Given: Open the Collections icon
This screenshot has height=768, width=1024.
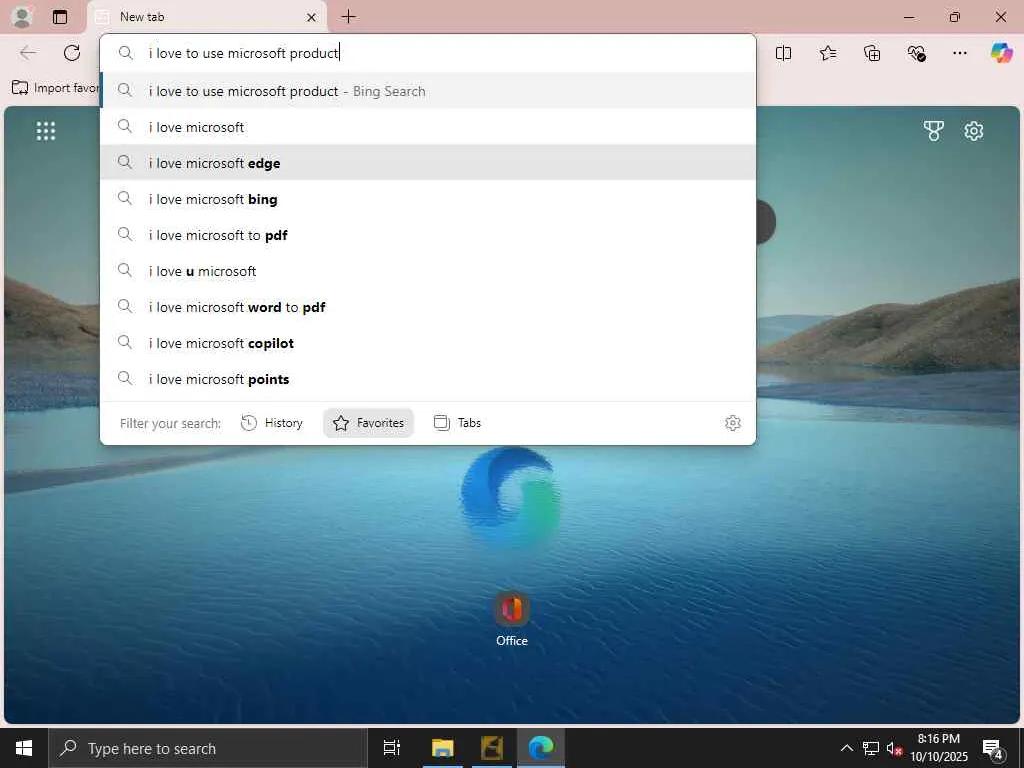Looking at the screenshot, I should [872, 53].
